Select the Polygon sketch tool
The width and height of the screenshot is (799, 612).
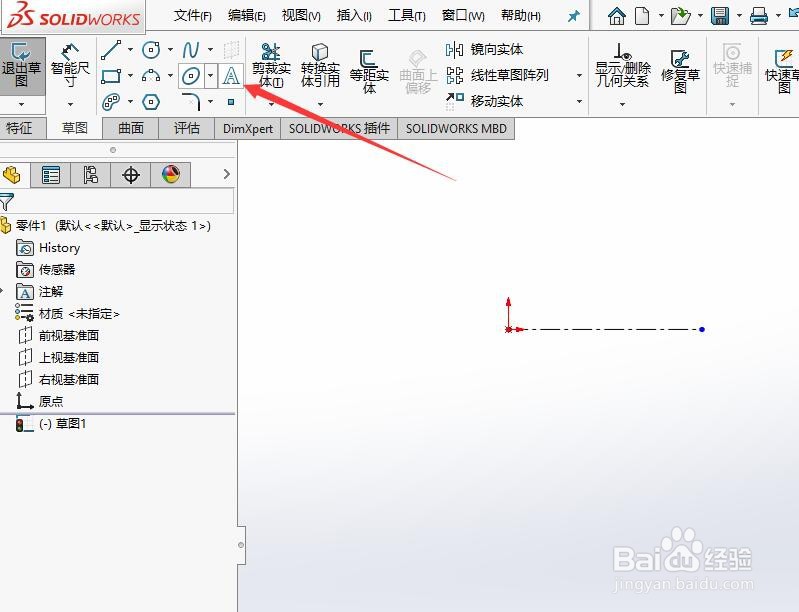click(x=151, y=102)
